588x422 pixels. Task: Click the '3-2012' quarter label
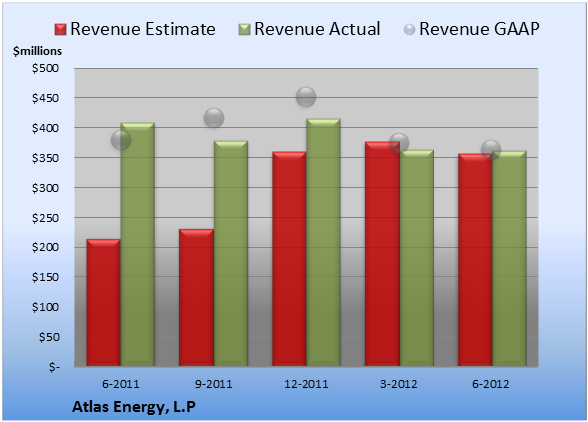point(399,384)
